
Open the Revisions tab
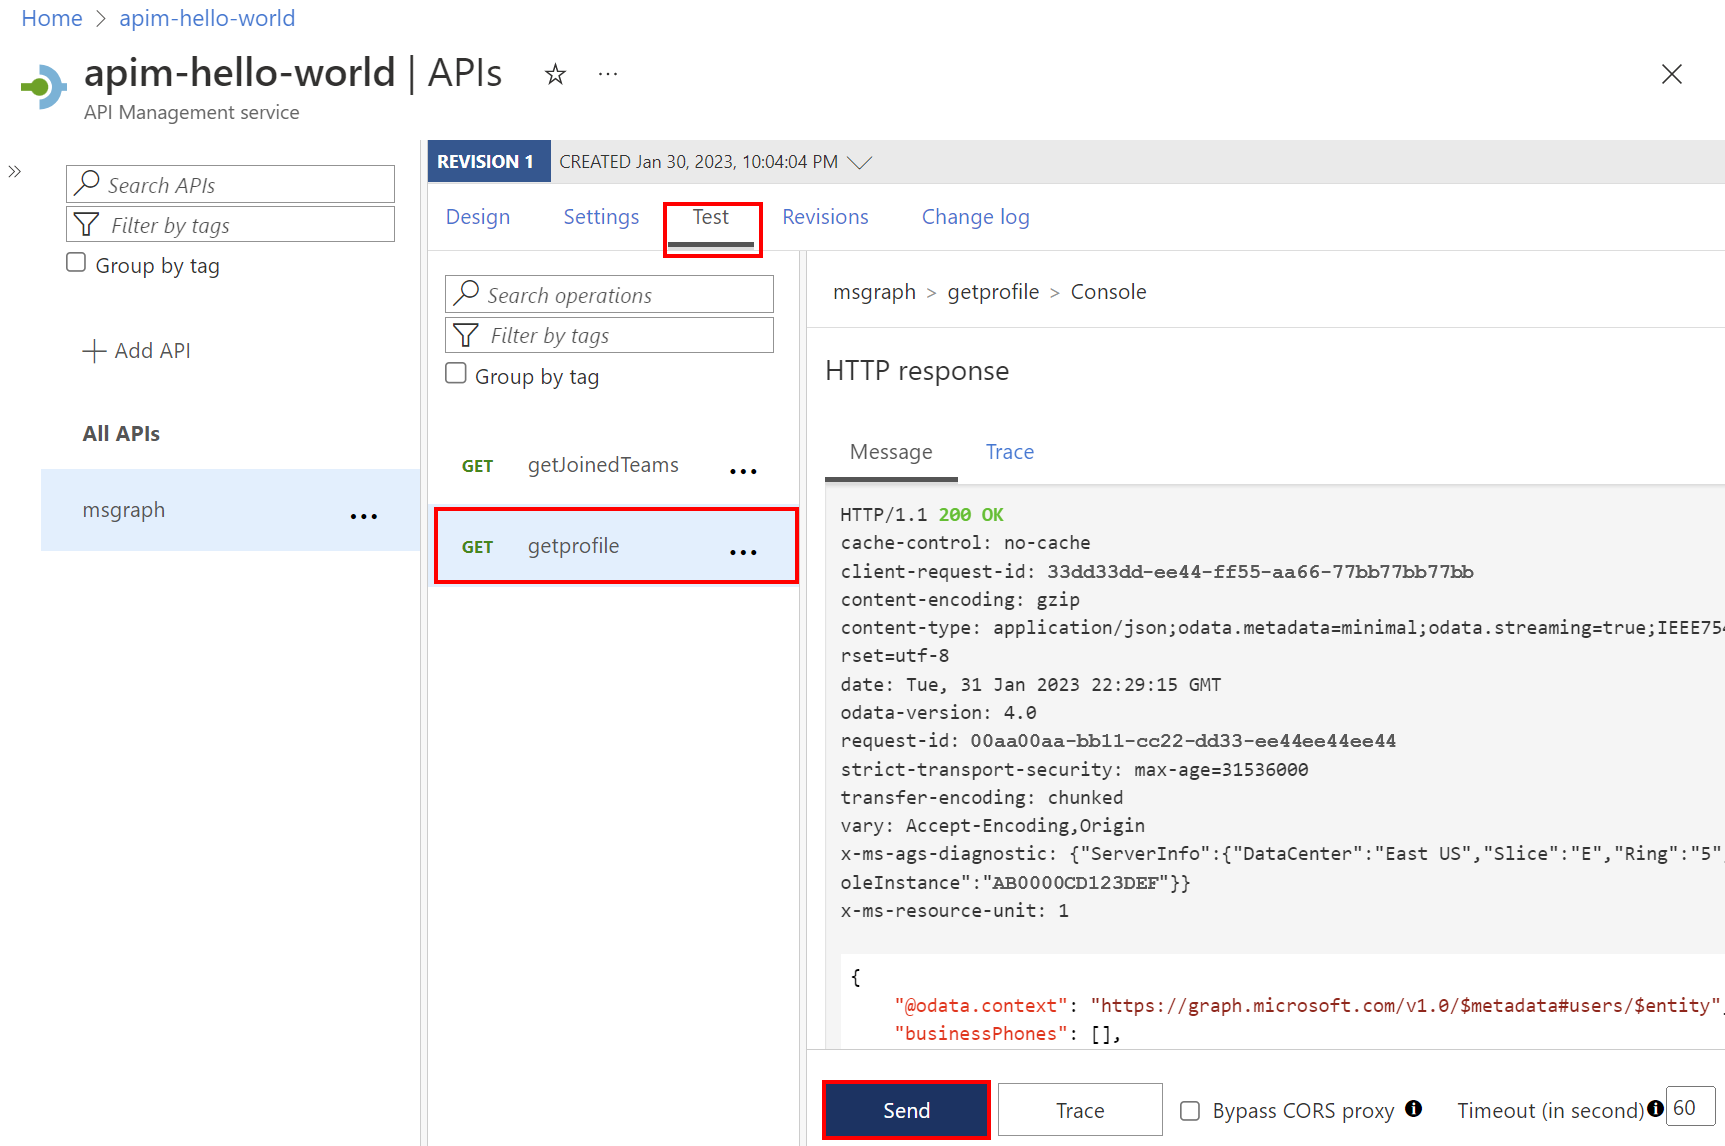pos(825,216)
